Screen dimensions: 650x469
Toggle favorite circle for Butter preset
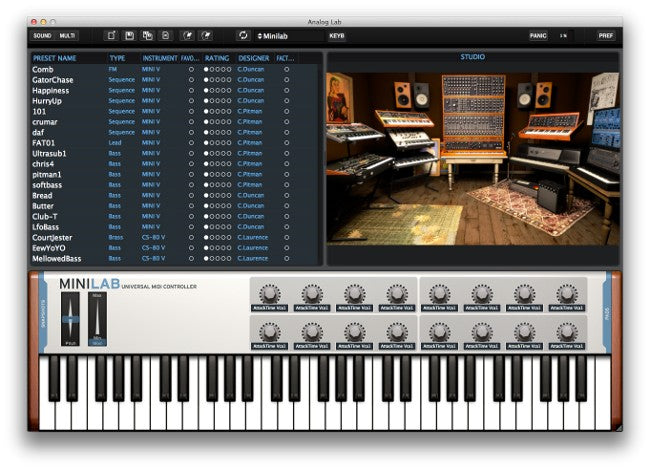pyautogui.click(x=191, y=206)
